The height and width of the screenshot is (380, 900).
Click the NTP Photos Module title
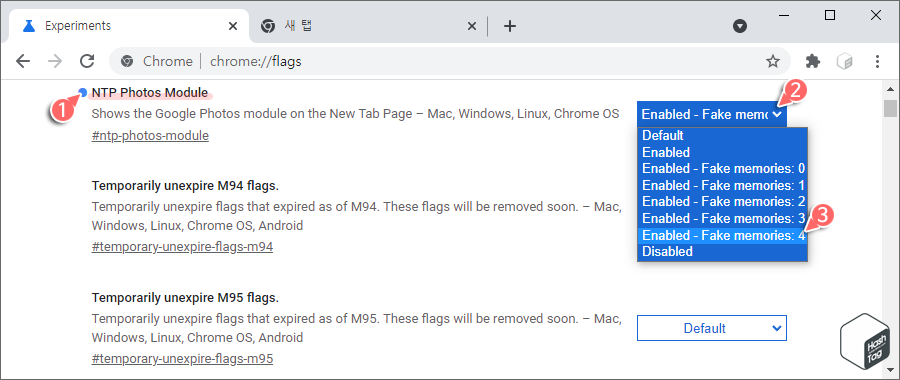[x=149, y=92]
